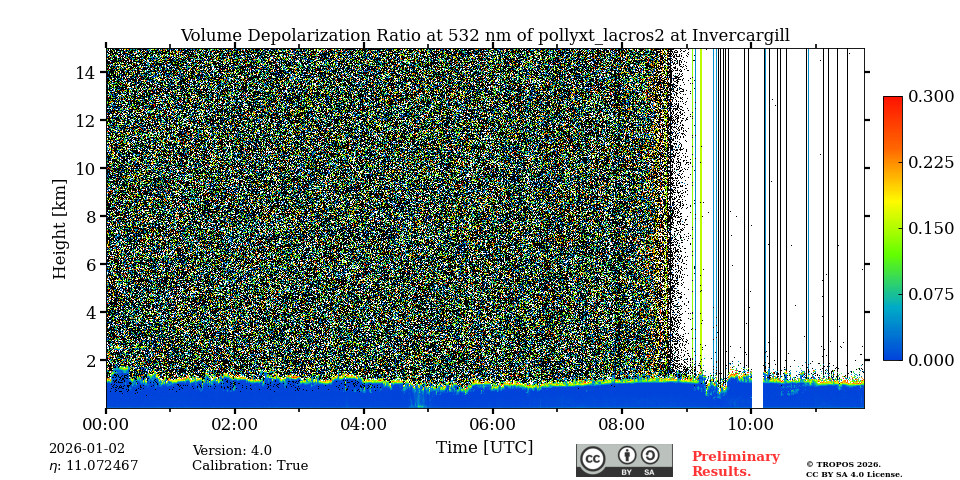Click the red Preliminary Results text

point(735,464)
